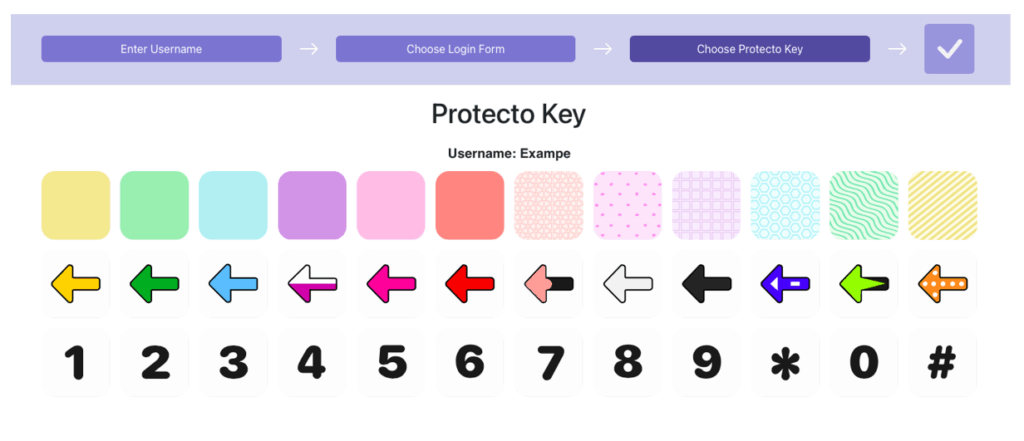Select the purple arrow with white dash
This screenshot has width=1024, height=441.
coord(785,284)
